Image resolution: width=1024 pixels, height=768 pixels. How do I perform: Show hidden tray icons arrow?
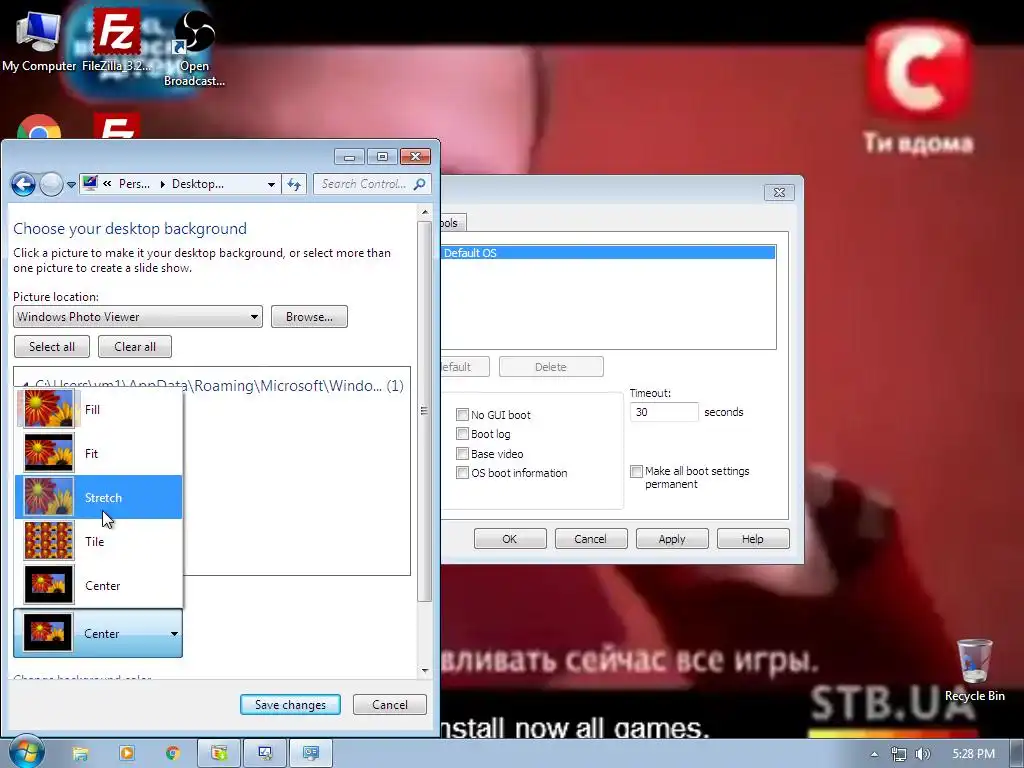[x=874, y=754]
